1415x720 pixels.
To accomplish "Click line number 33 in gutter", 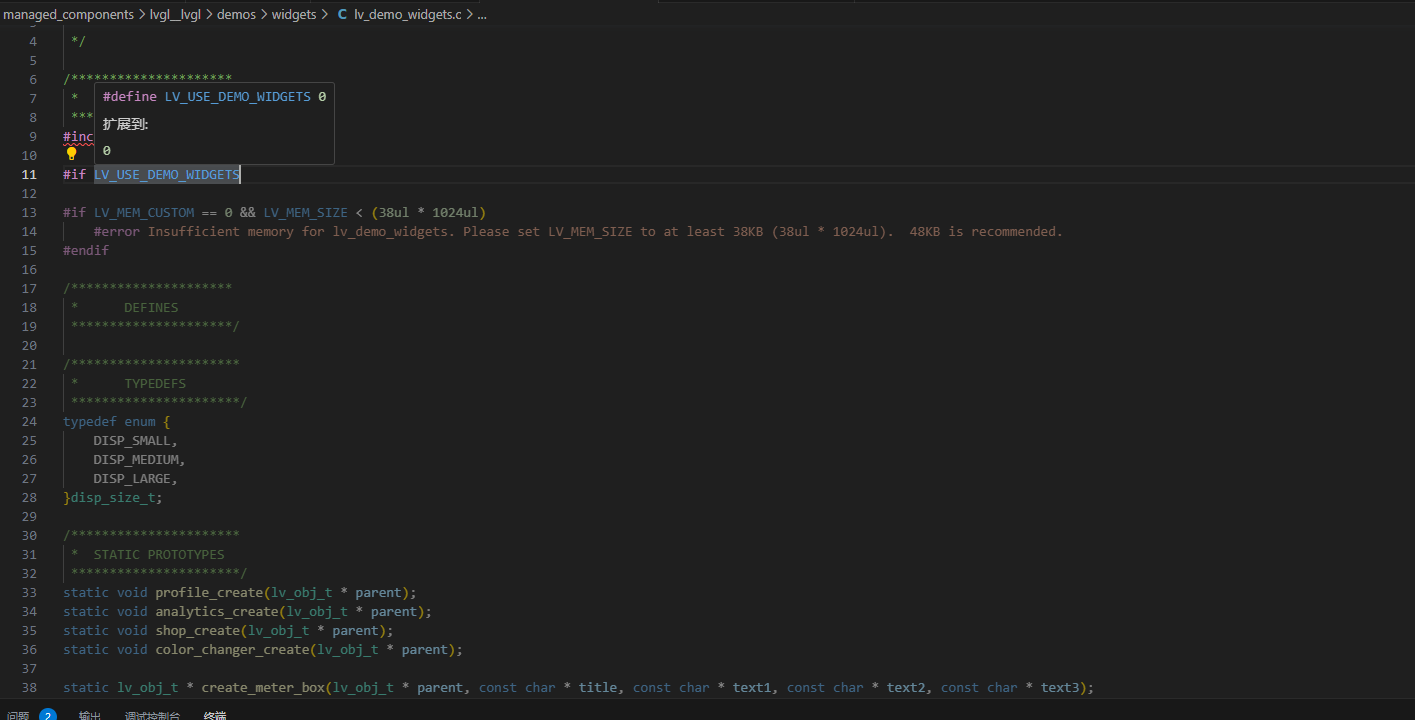I will click(30, 592).
